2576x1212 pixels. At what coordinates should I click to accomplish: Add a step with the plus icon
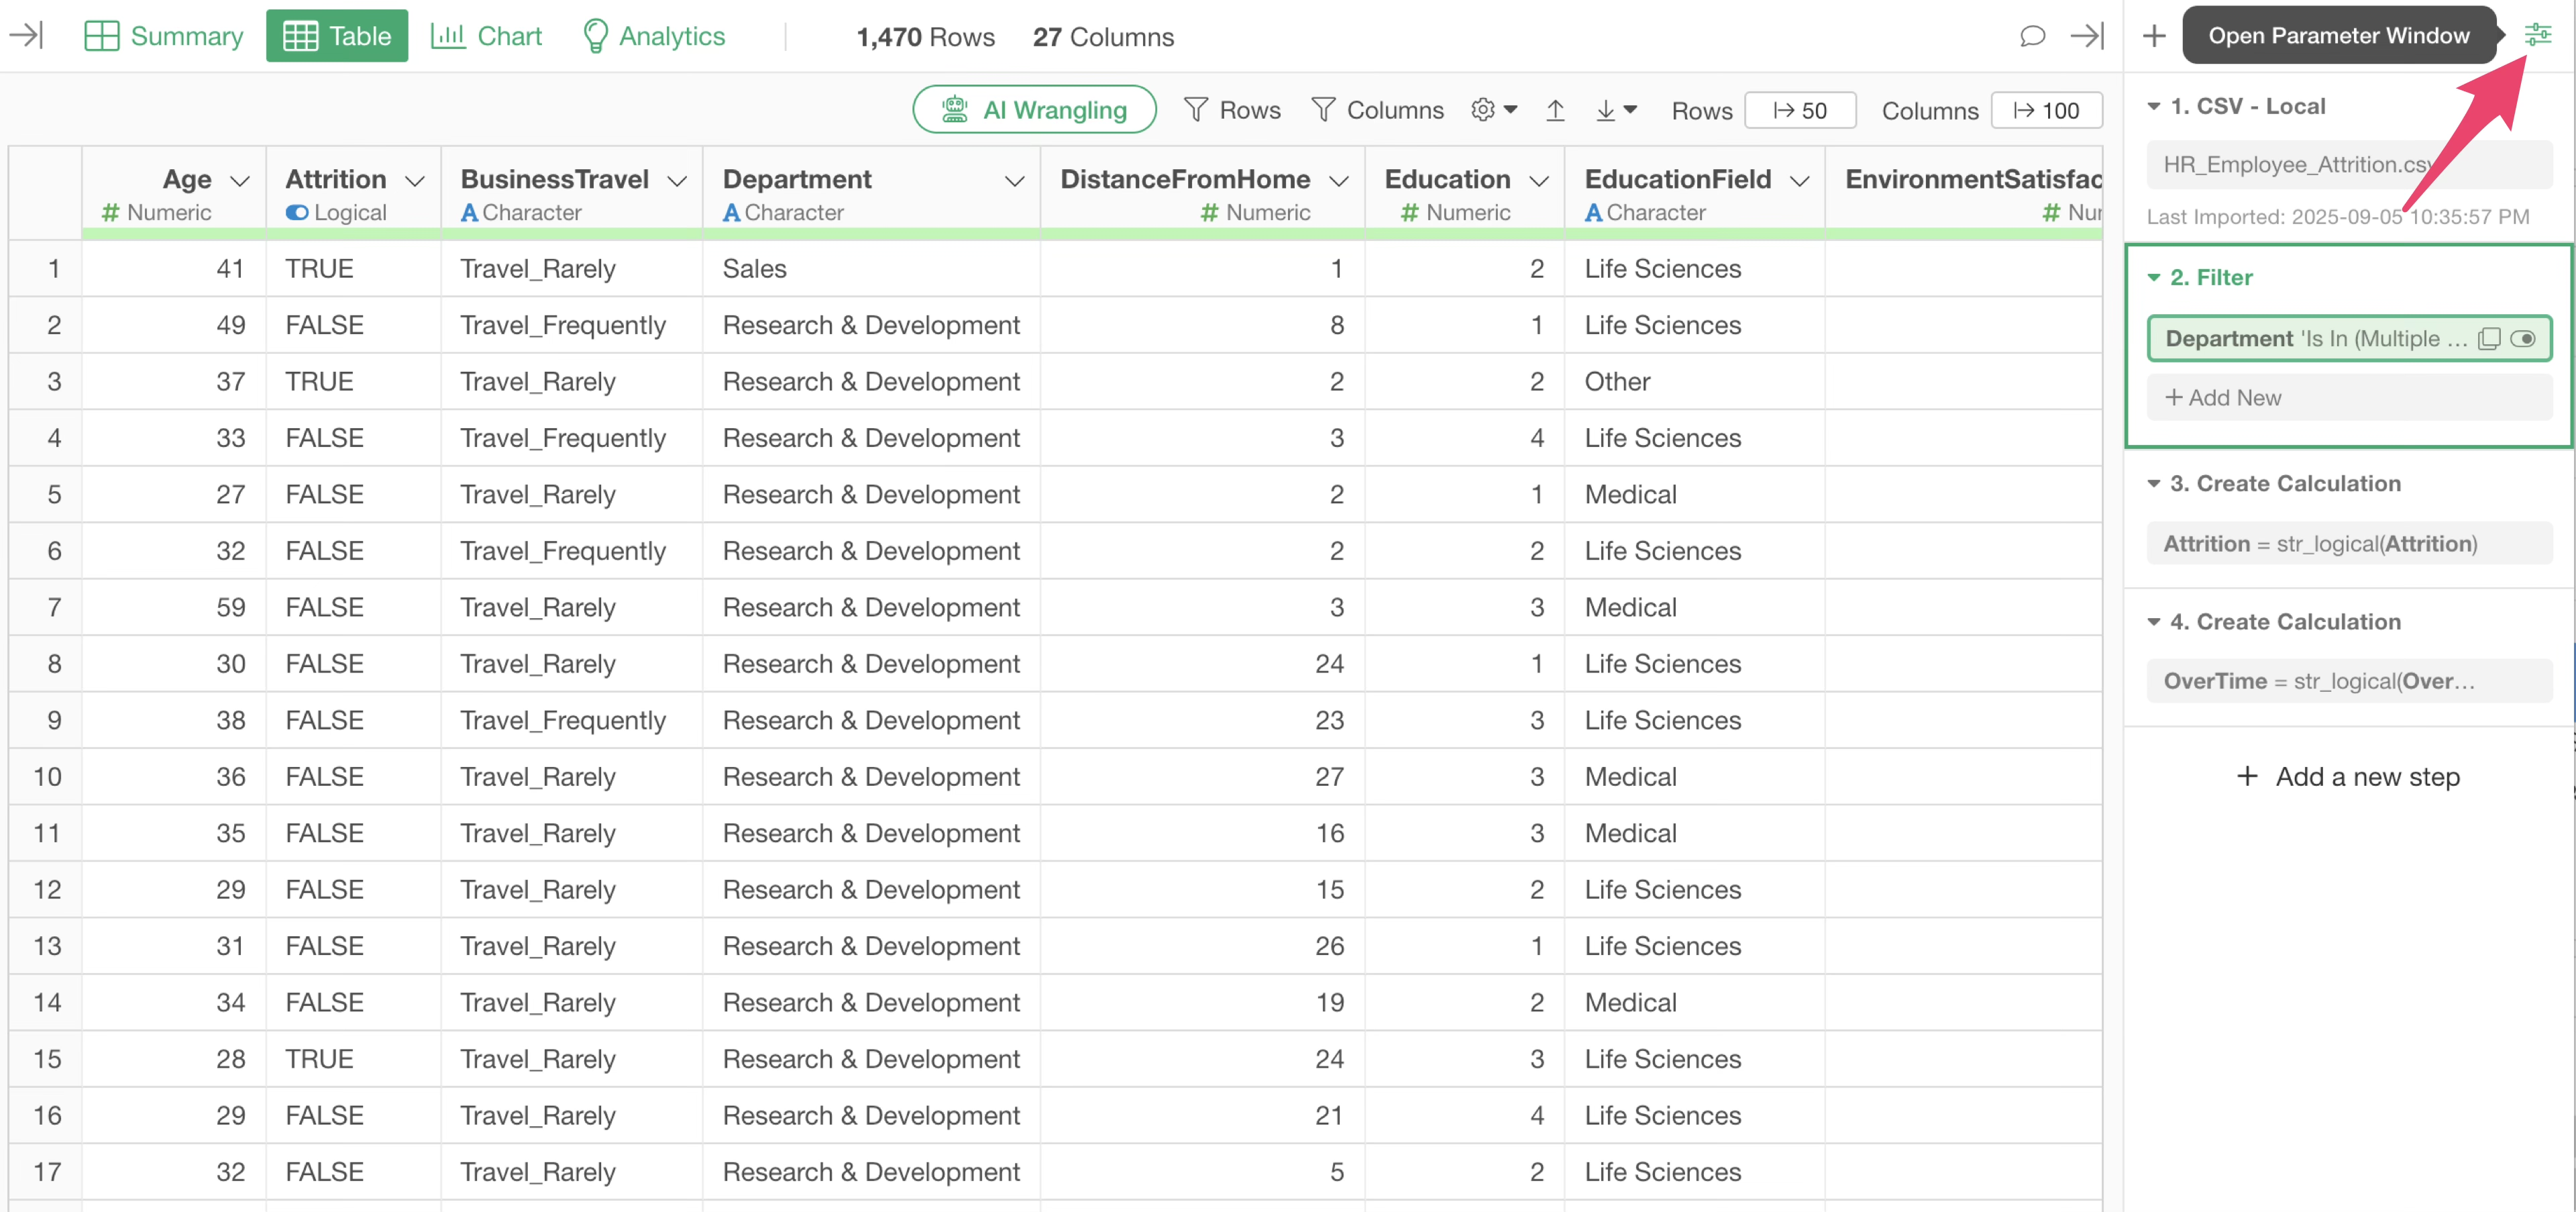[2154, 36]
